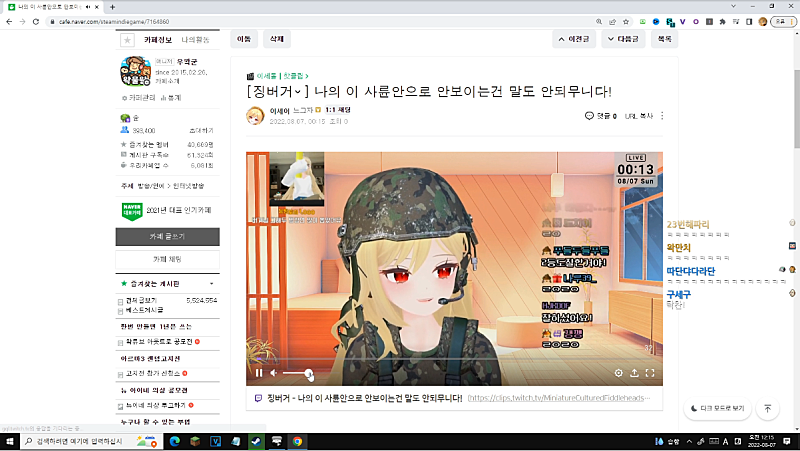
Task: Open the Windows notification center icon
Action: click(x=787, y=441)
